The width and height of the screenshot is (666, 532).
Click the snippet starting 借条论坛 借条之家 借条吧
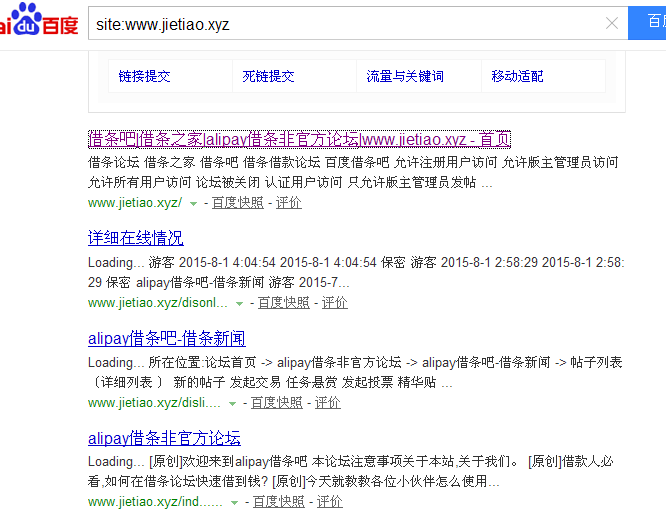pyautogui.click(x=353, y=172)
